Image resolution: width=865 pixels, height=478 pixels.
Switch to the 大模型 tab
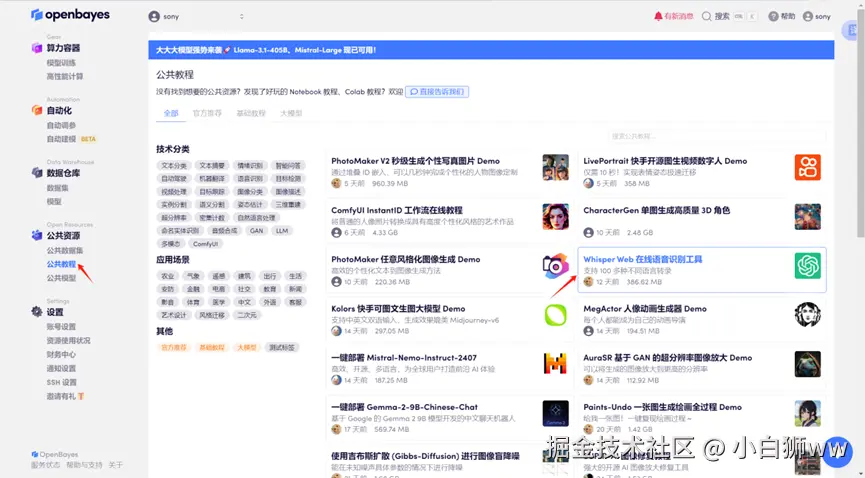(x=291, y=113)
